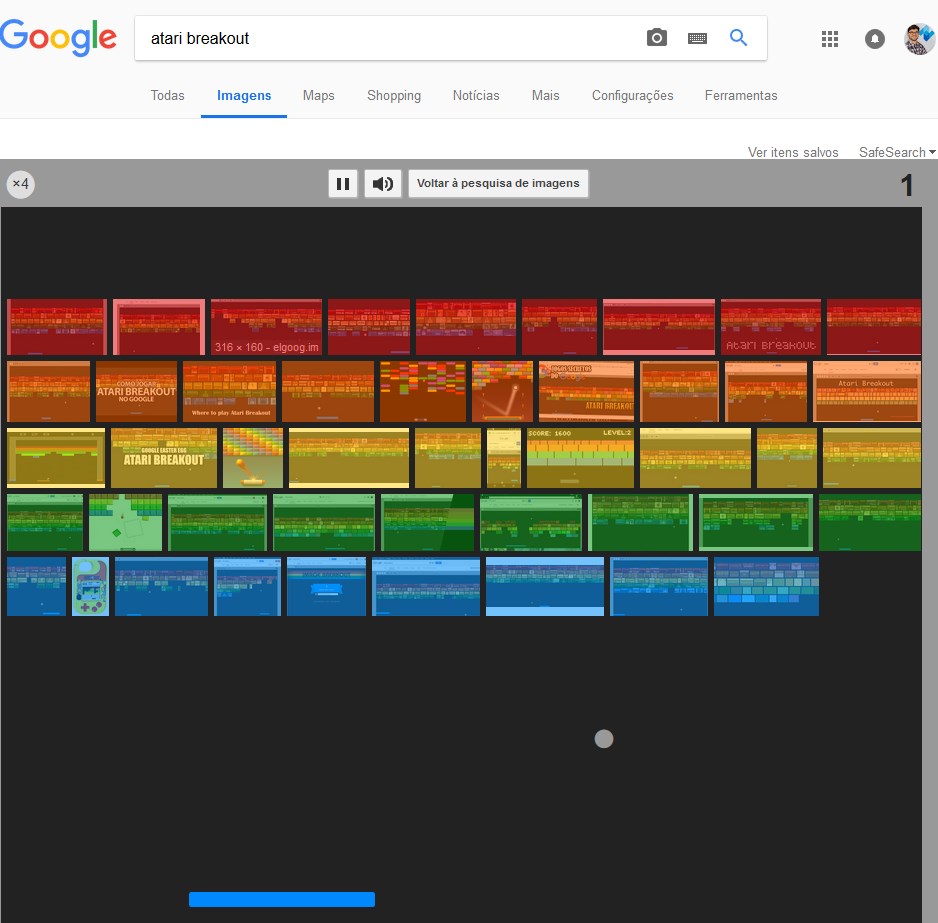Open the Notícias tab
Viewport: 938px width, 923px height.
click(x=476, y=96)
